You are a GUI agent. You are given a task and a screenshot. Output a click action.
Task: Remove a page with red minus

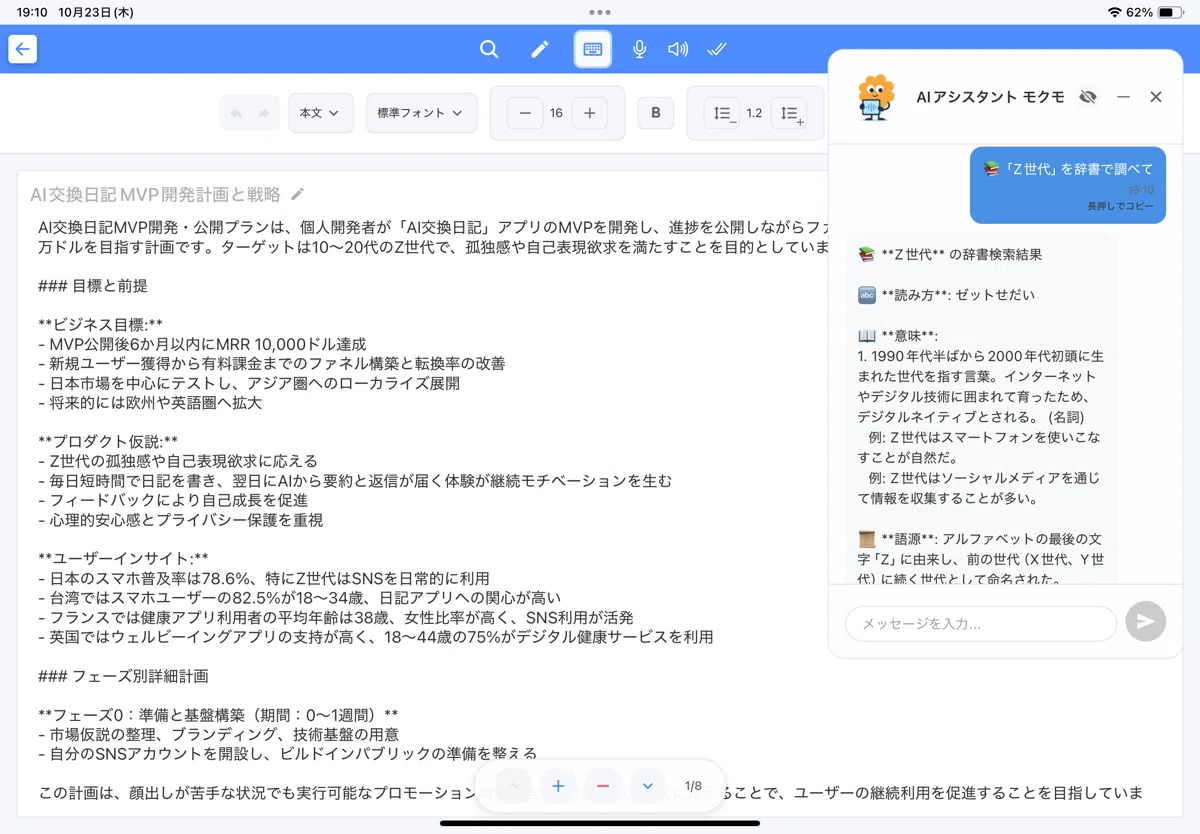pyautogui.click(x=602, y=786)
